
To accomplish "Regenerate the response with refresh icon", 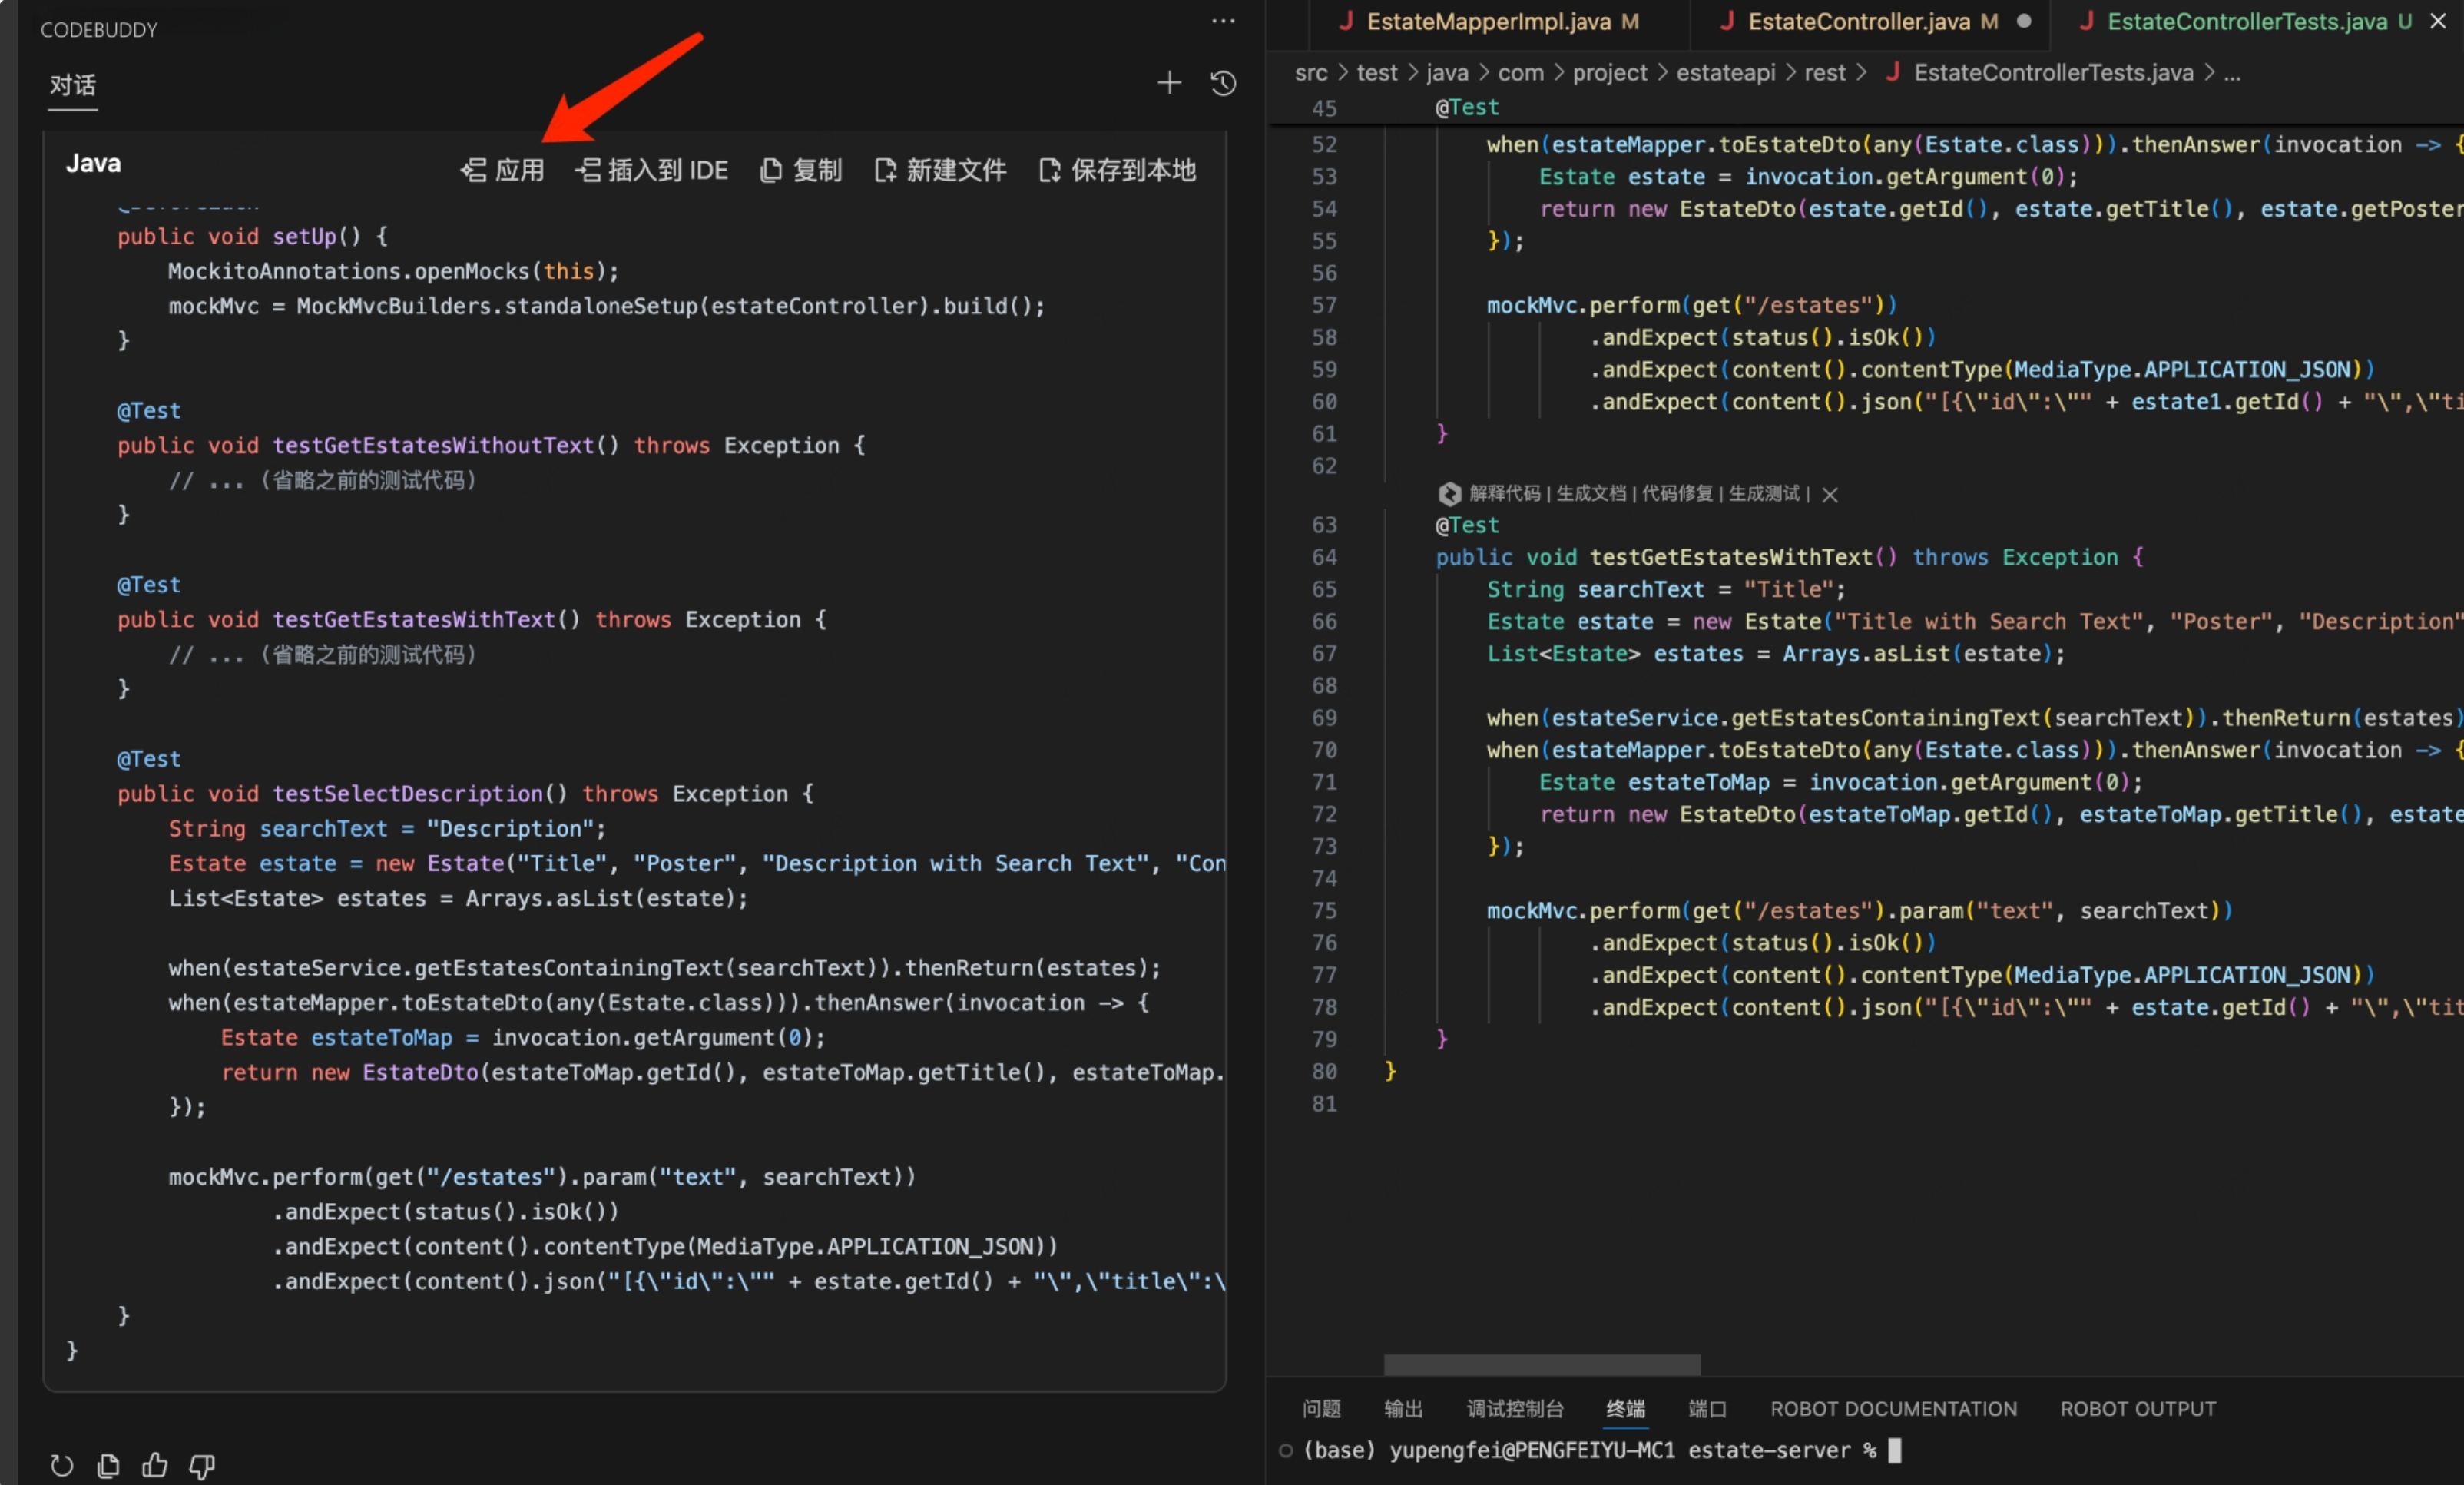I will [62, 1466].
